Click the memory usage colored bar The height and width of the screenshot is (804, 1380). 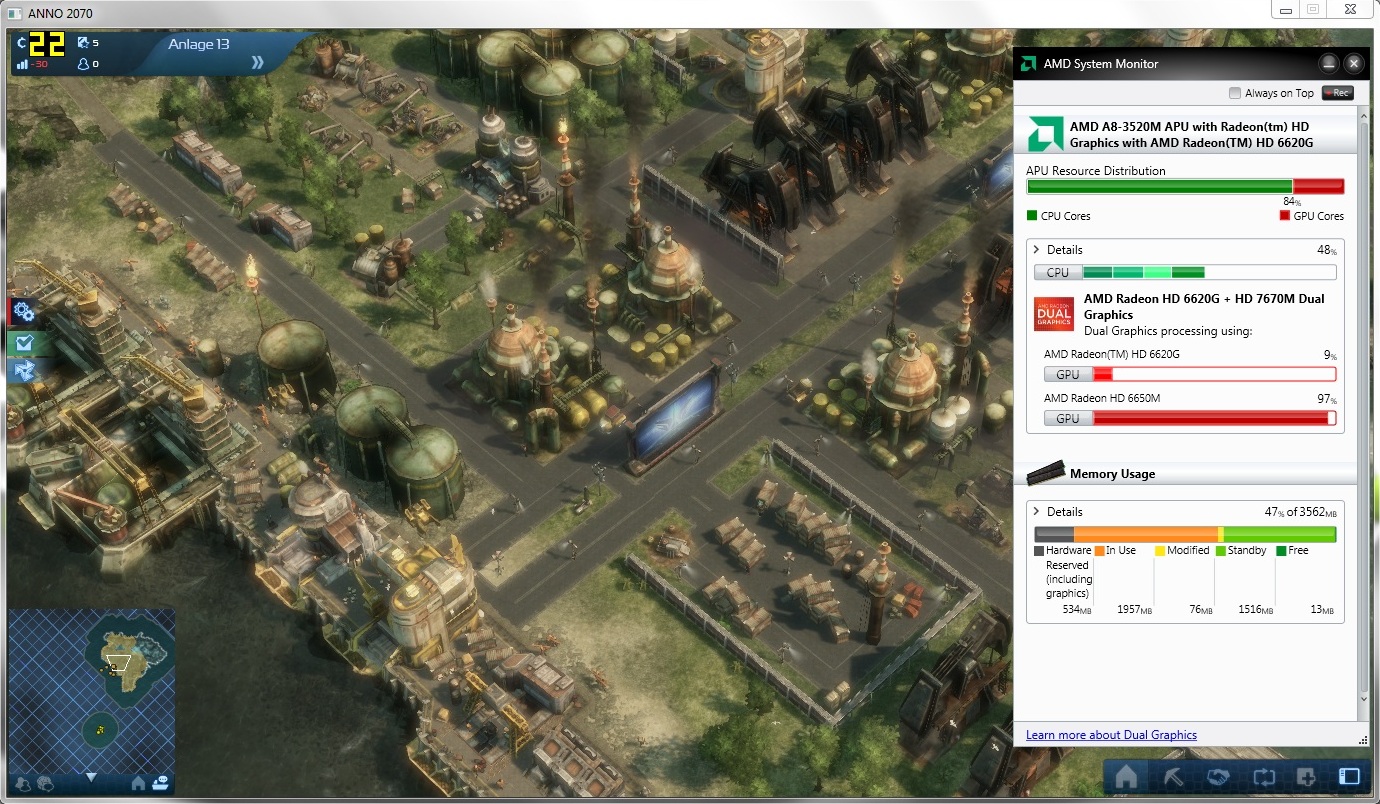[x=1185, y=534]
